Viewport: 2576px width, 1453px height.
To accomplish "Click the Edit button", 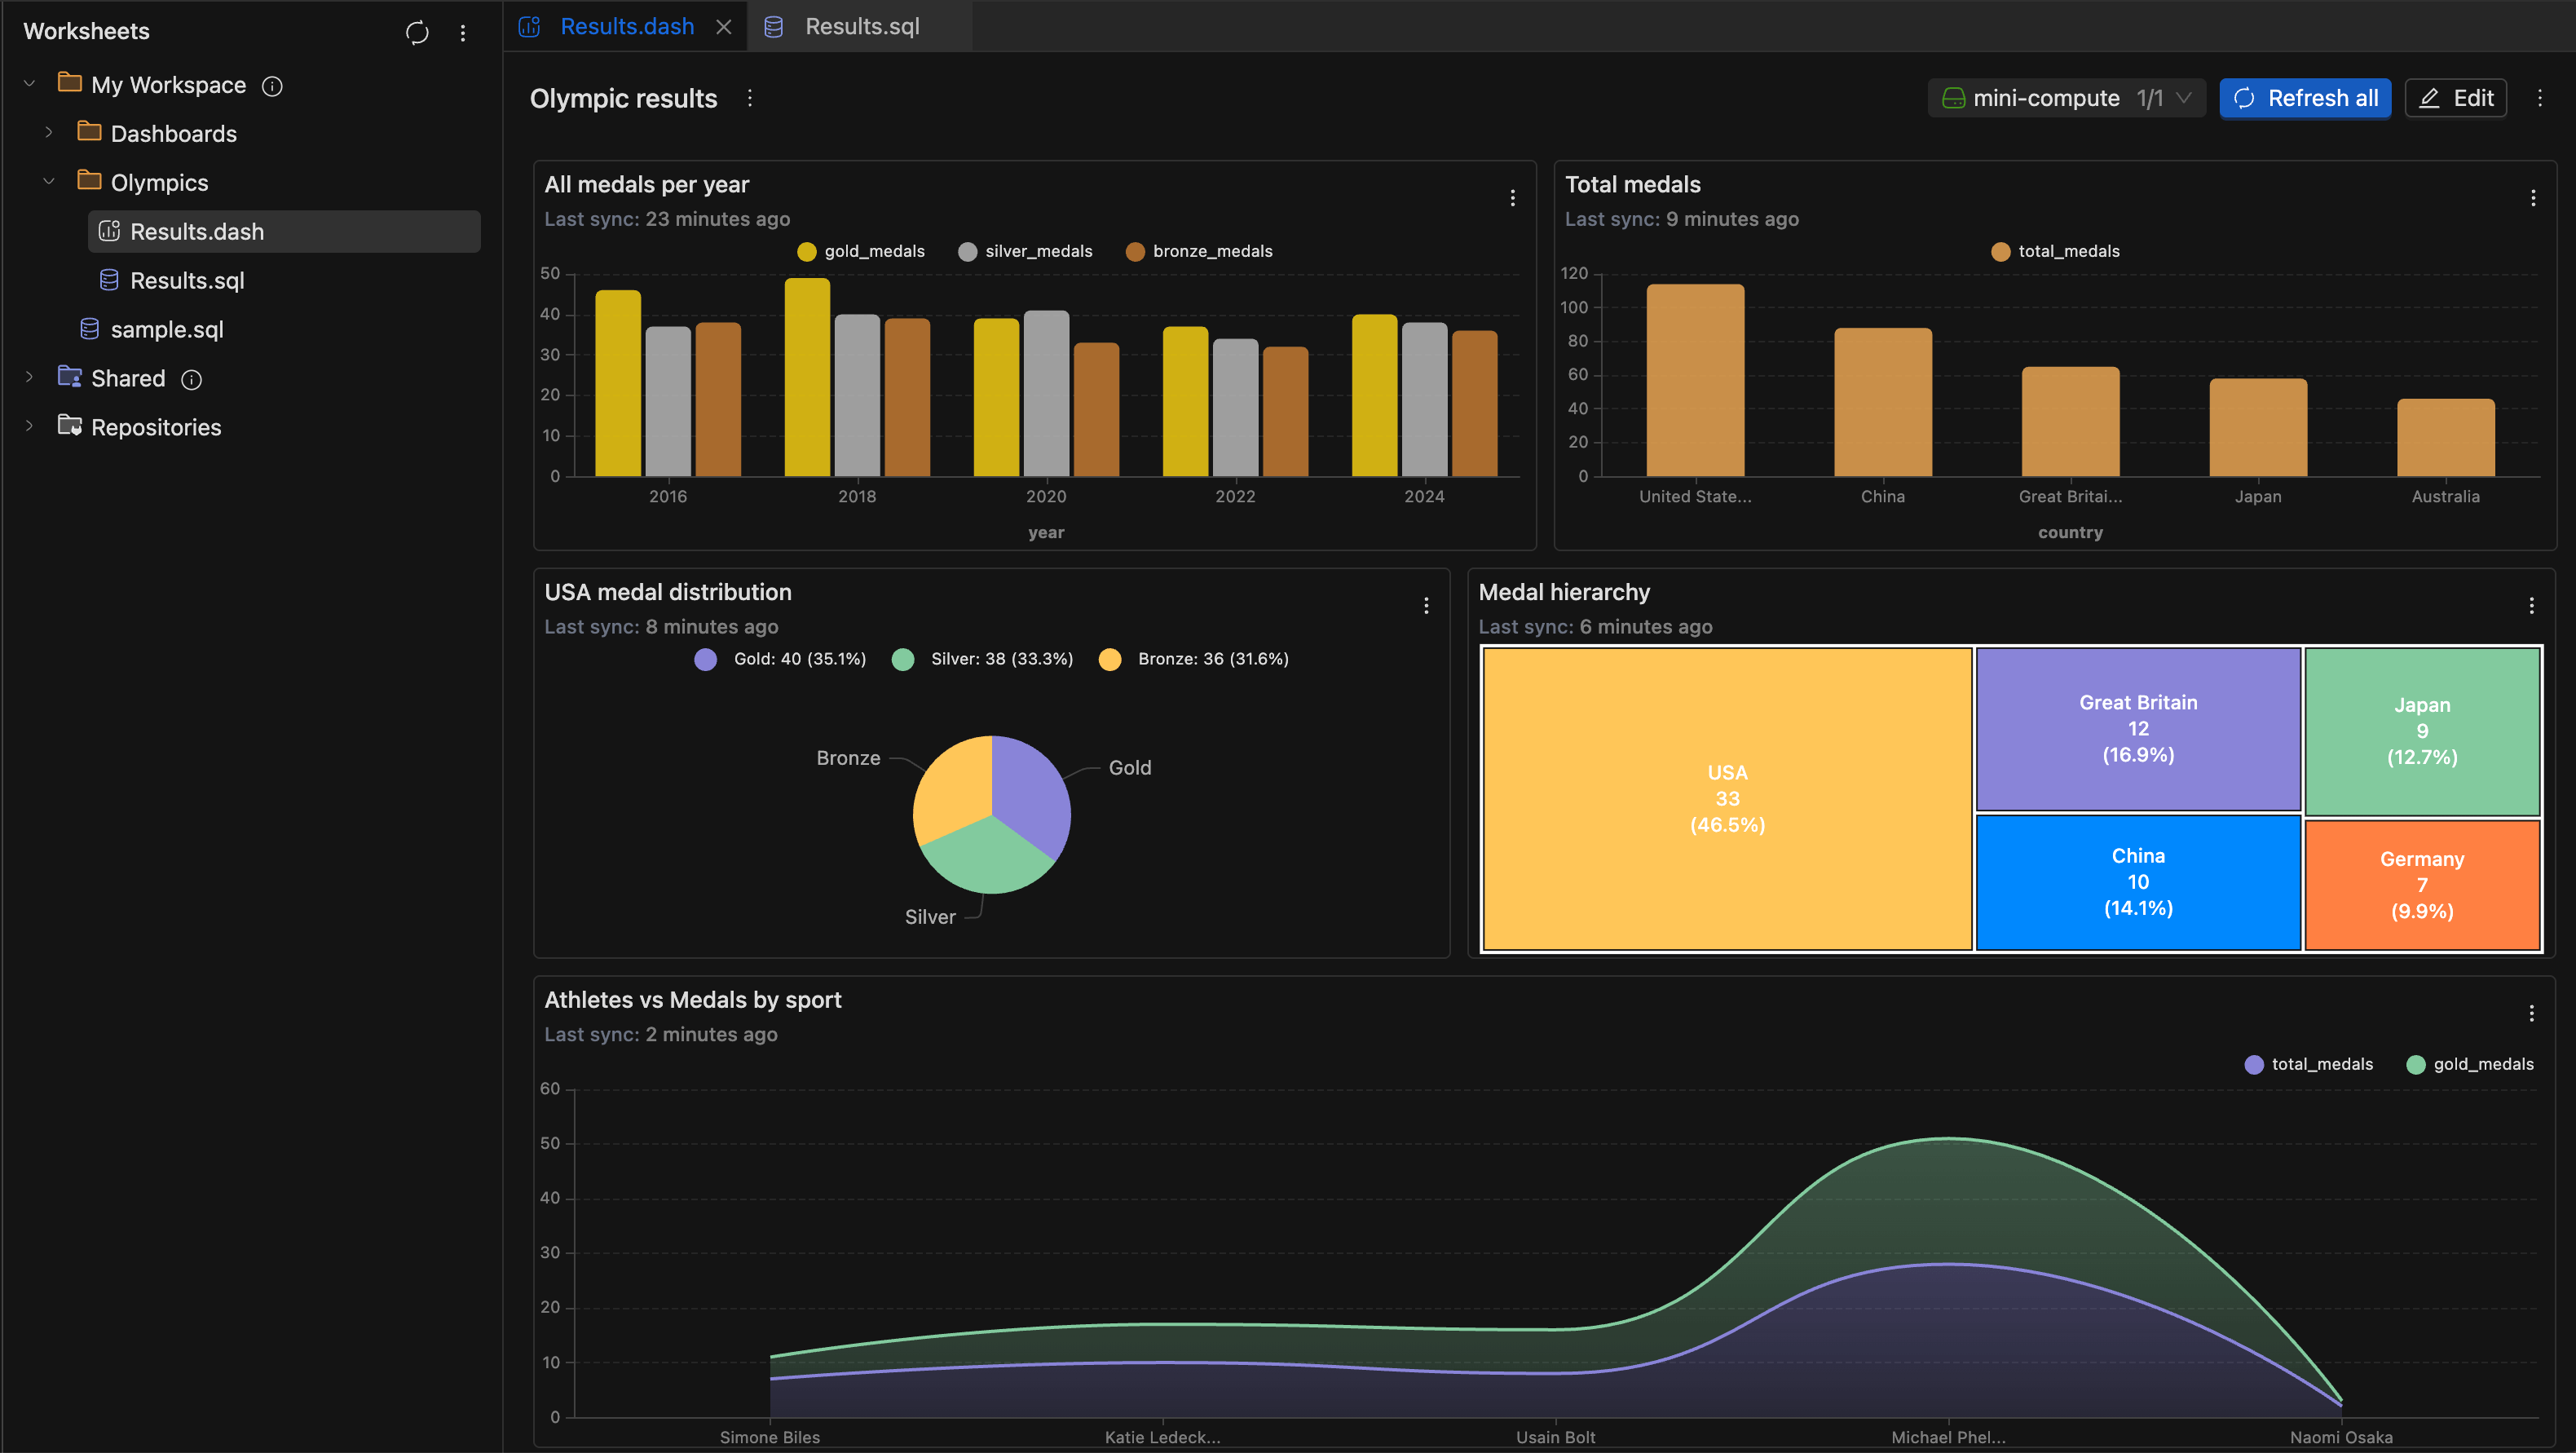I will [x=2455, y=98].
